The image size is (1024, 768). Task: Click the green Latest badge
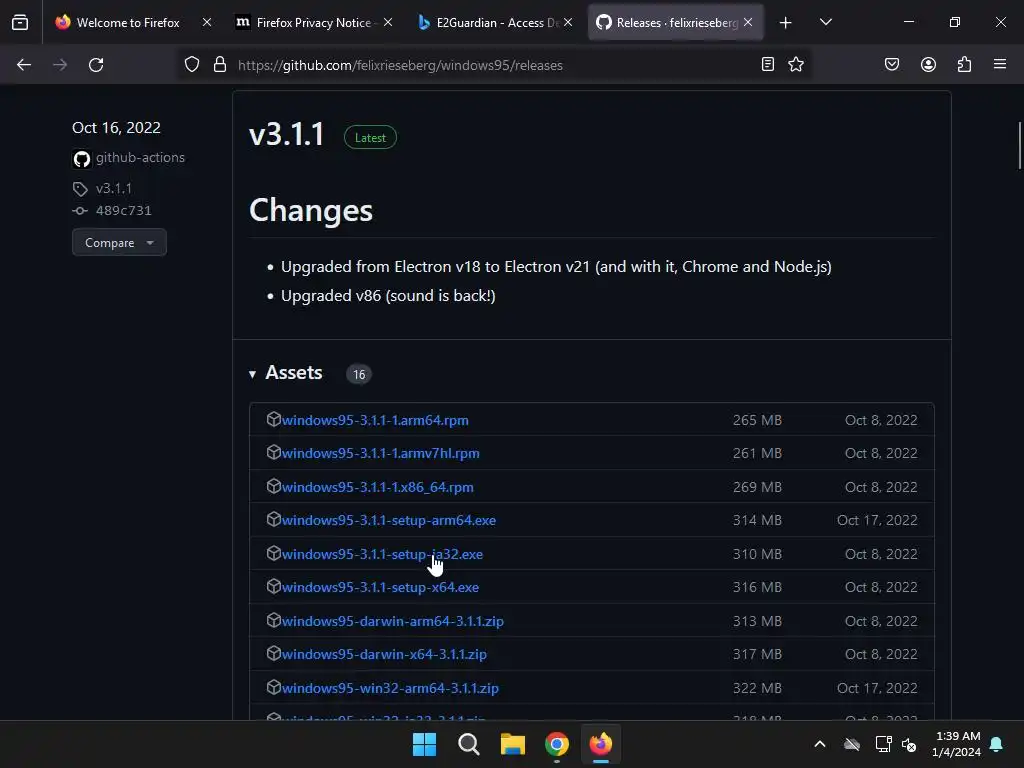point(370,137)
